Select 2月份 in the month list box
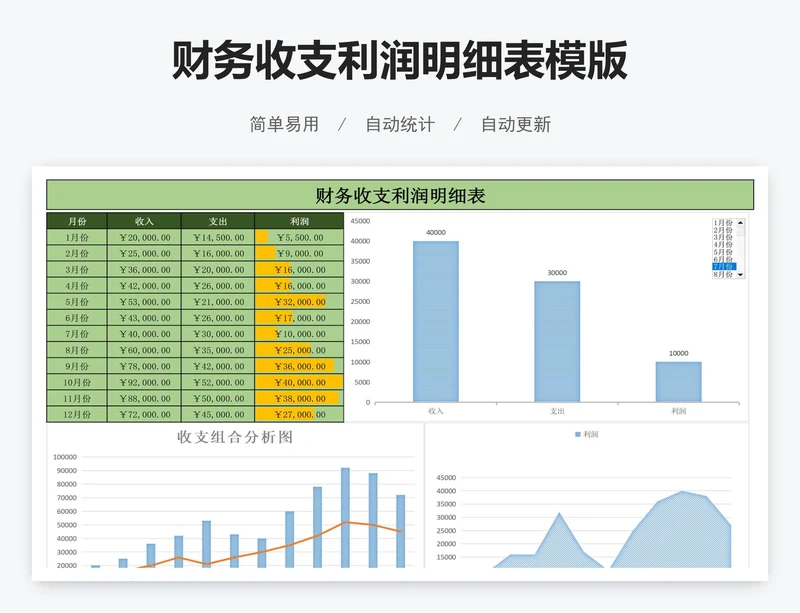This screenshot has height=613, width=800. (723, 230)
